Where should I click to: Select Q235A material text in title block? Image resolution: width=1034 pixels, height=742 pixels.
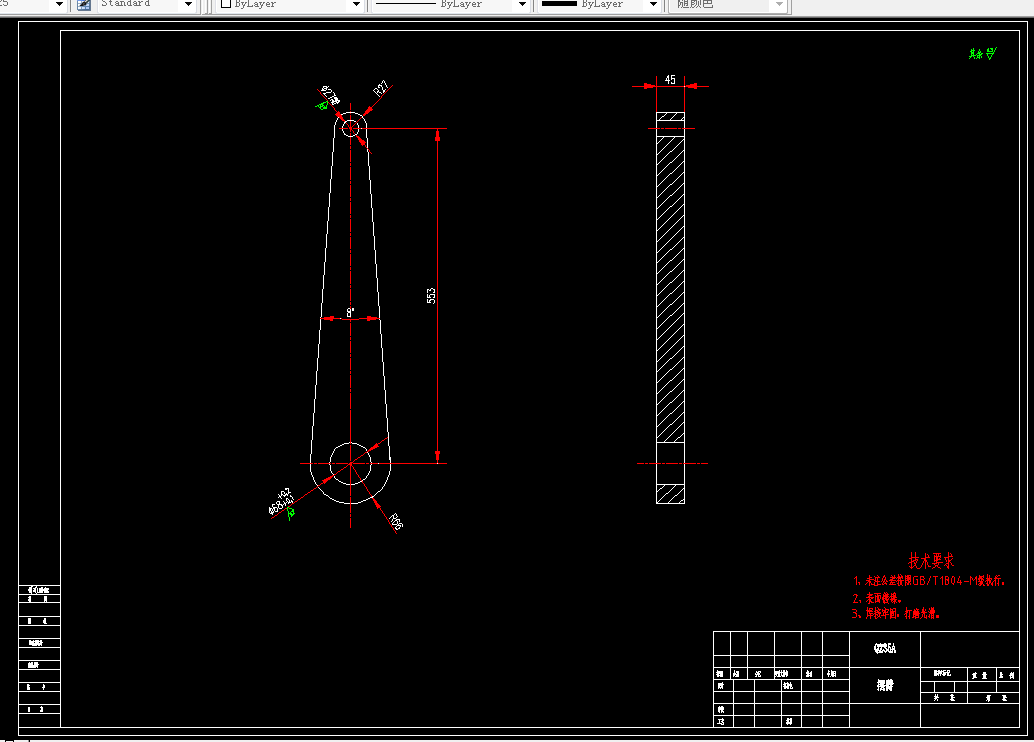click(884, 648)
